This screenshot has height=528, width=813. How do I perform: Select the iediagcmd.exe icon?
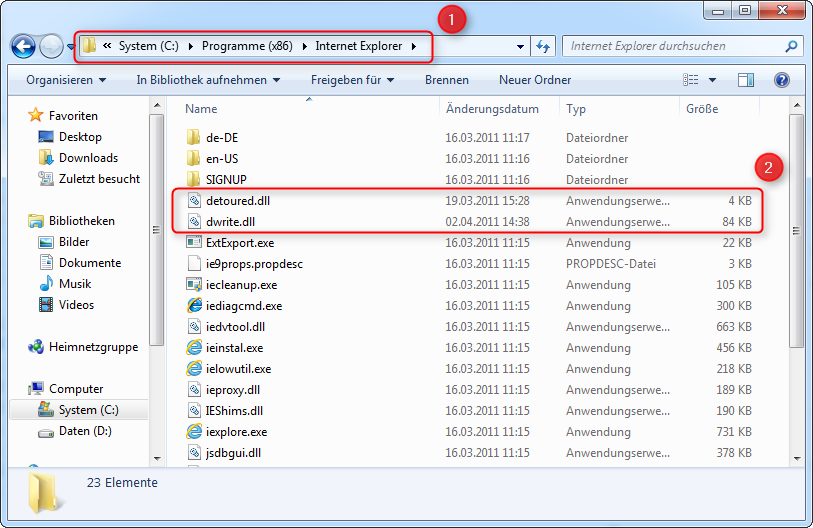pos(194,305)
